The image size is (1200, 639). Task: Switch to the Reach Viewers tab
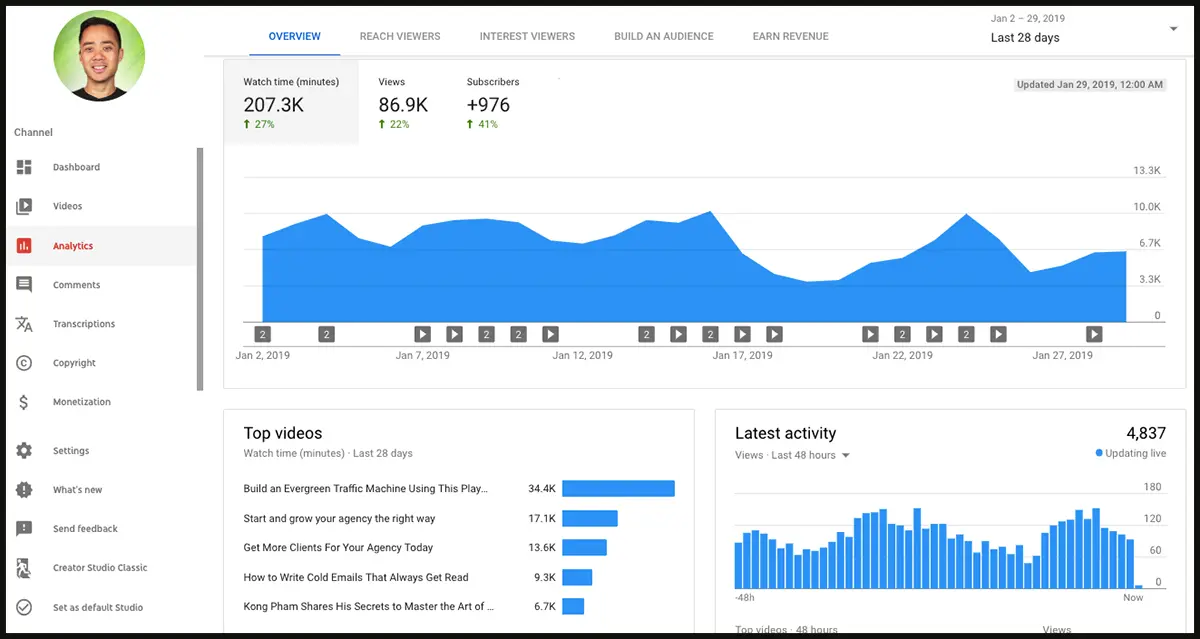400,36
